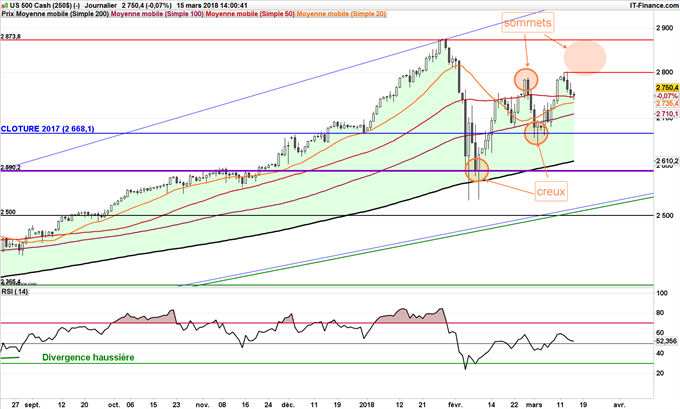Click the 27 date tick label
This screenshot has height=409, width=680.
16,405
